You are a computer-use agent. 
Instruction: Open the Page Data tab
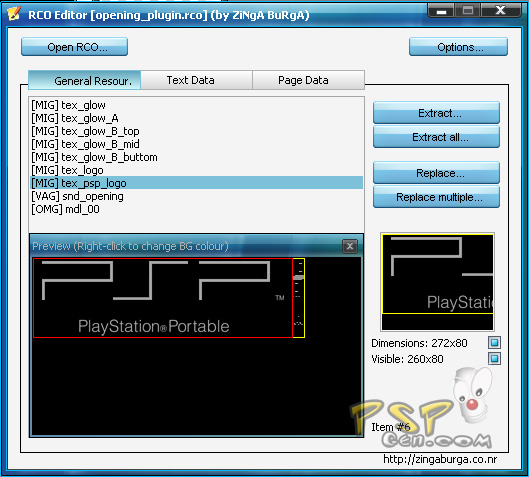[x=309, y=80]
